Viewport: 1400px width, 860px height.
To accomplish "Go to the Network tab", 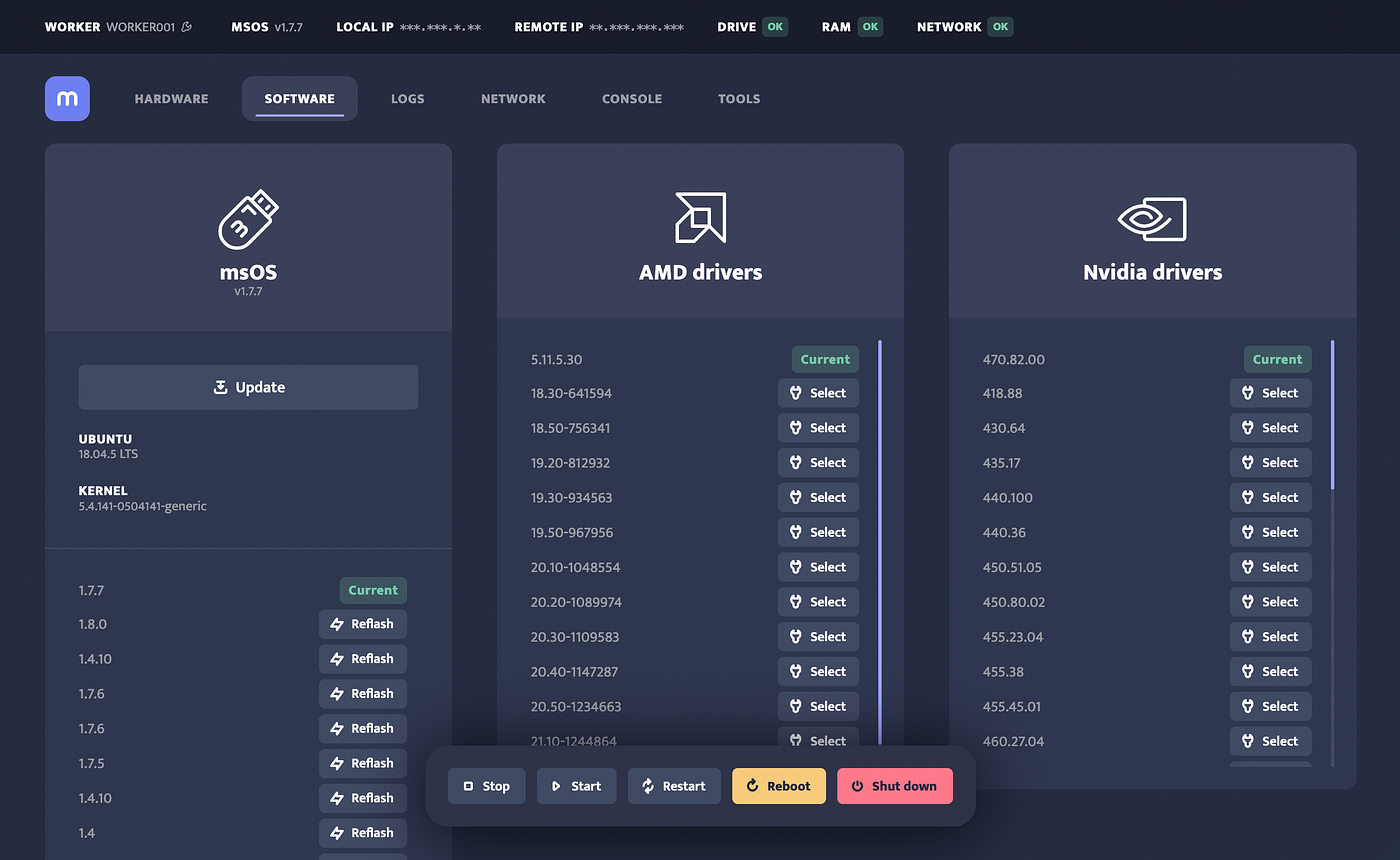I will coord(513,99).
